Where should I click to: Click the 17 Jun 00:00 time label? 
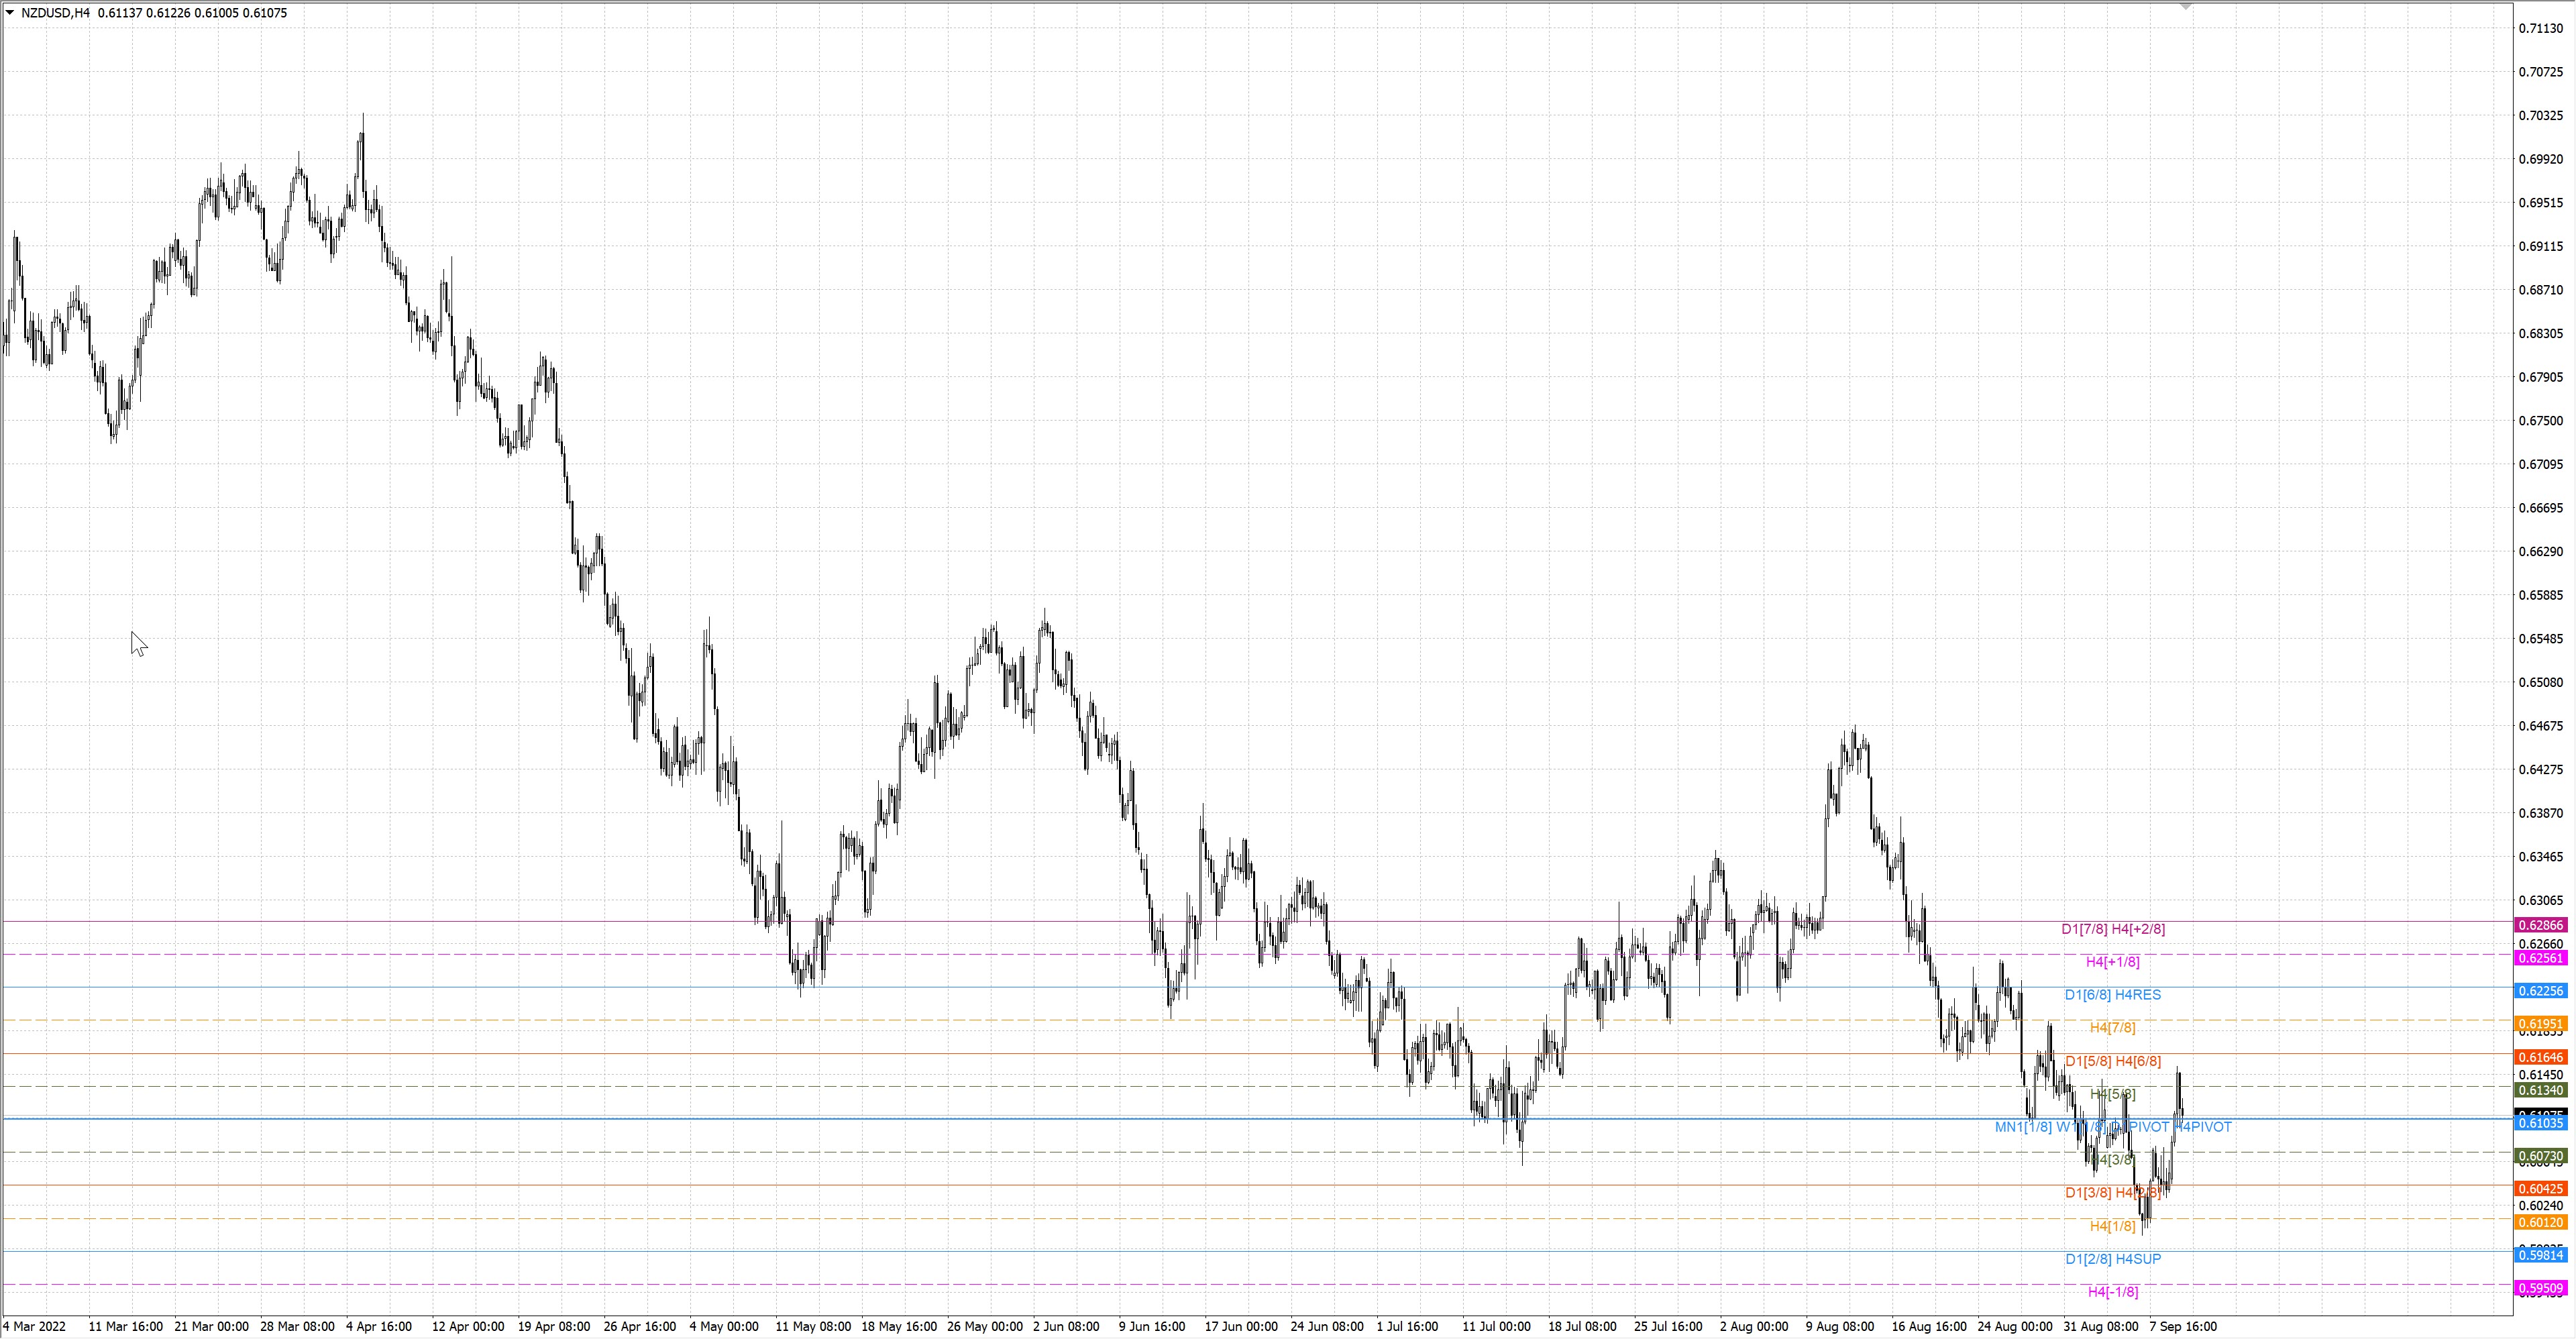click(x=1241, y=1327)
